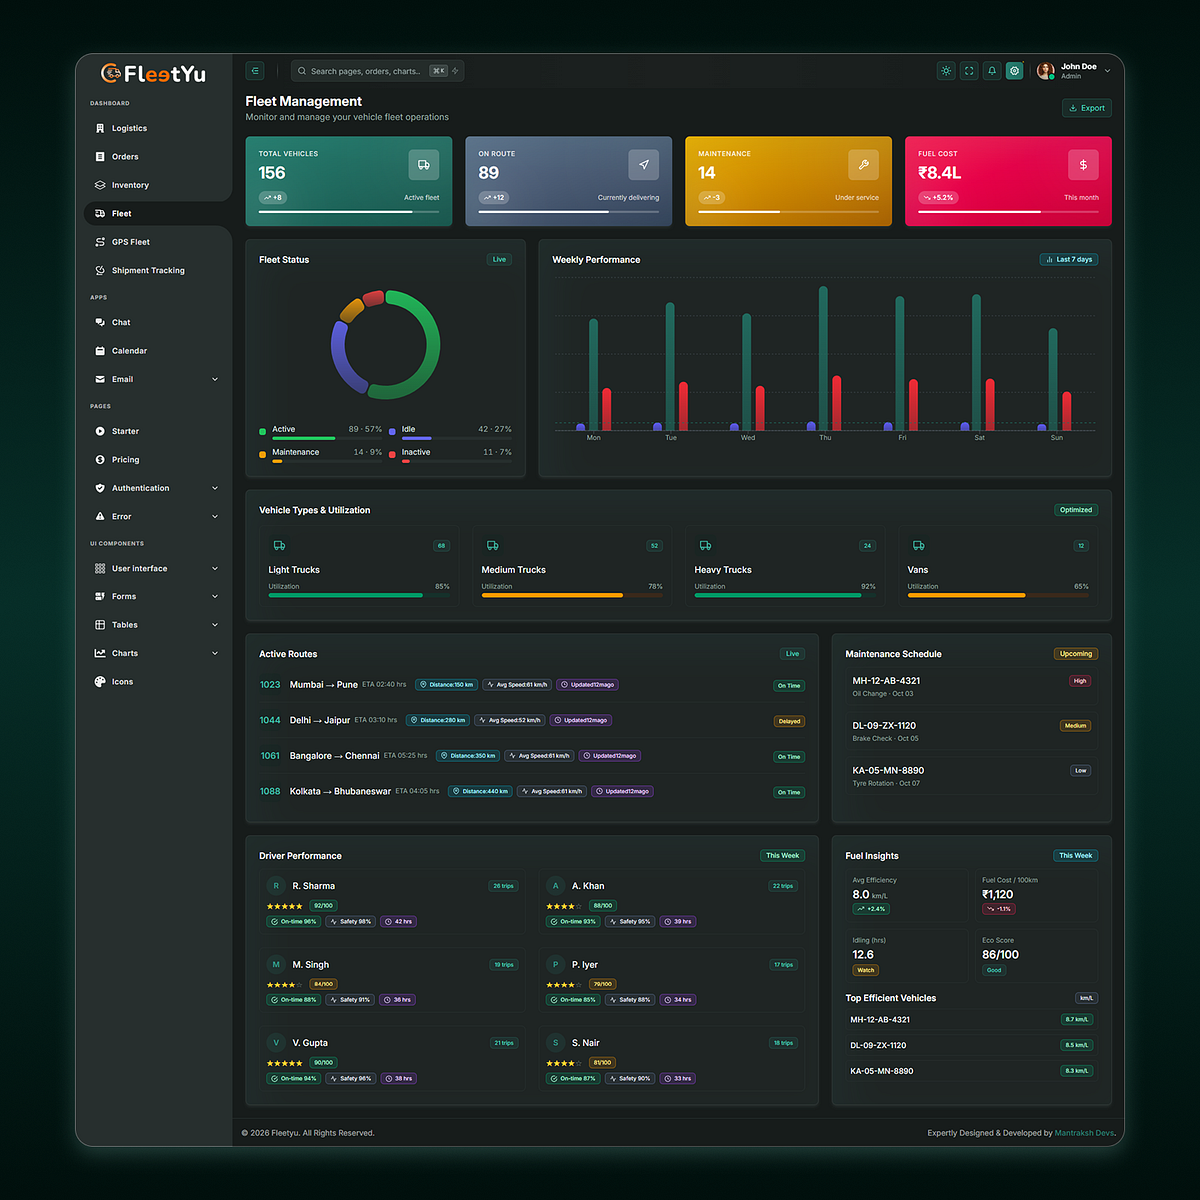Click the Last 7 days filter badge

(x=1070, y=259)
